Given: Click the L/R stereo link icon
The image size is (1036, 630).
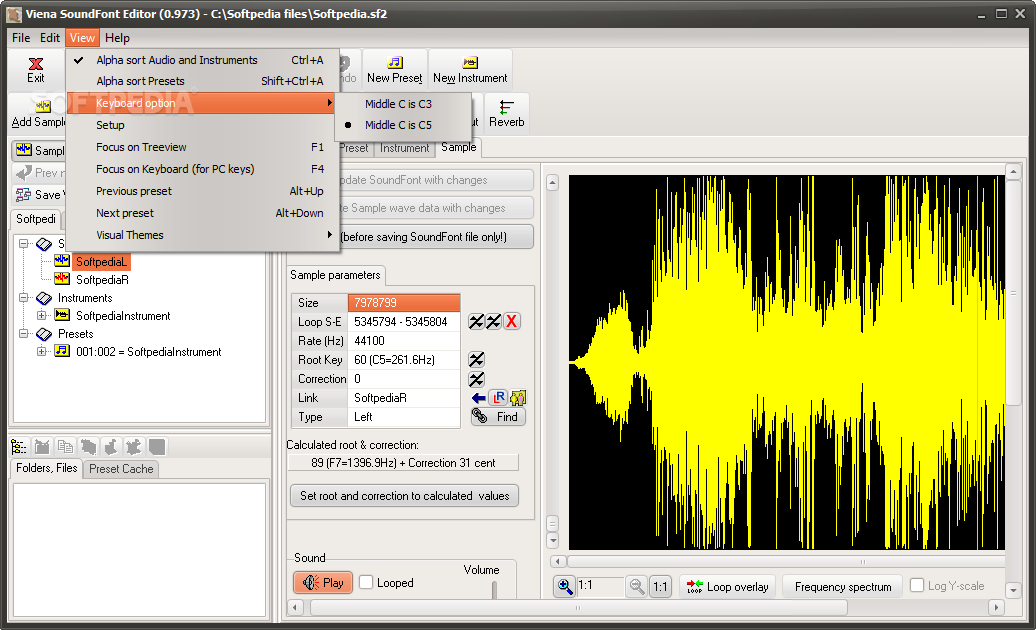Looking at the screenshot, I should click(x=499, y=398).
